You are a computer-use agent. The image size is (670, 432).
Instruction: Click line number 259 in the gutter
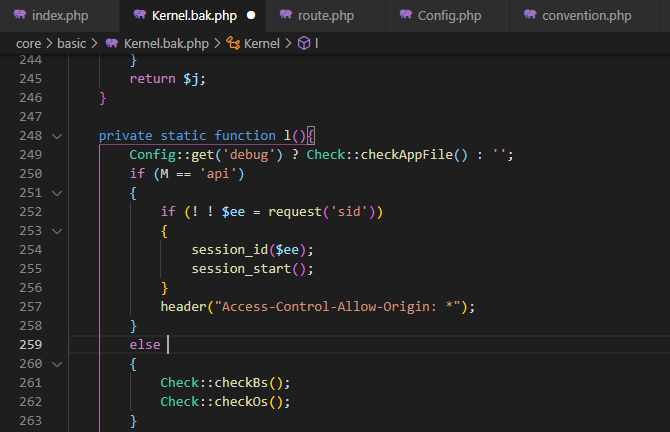[31, 345]
